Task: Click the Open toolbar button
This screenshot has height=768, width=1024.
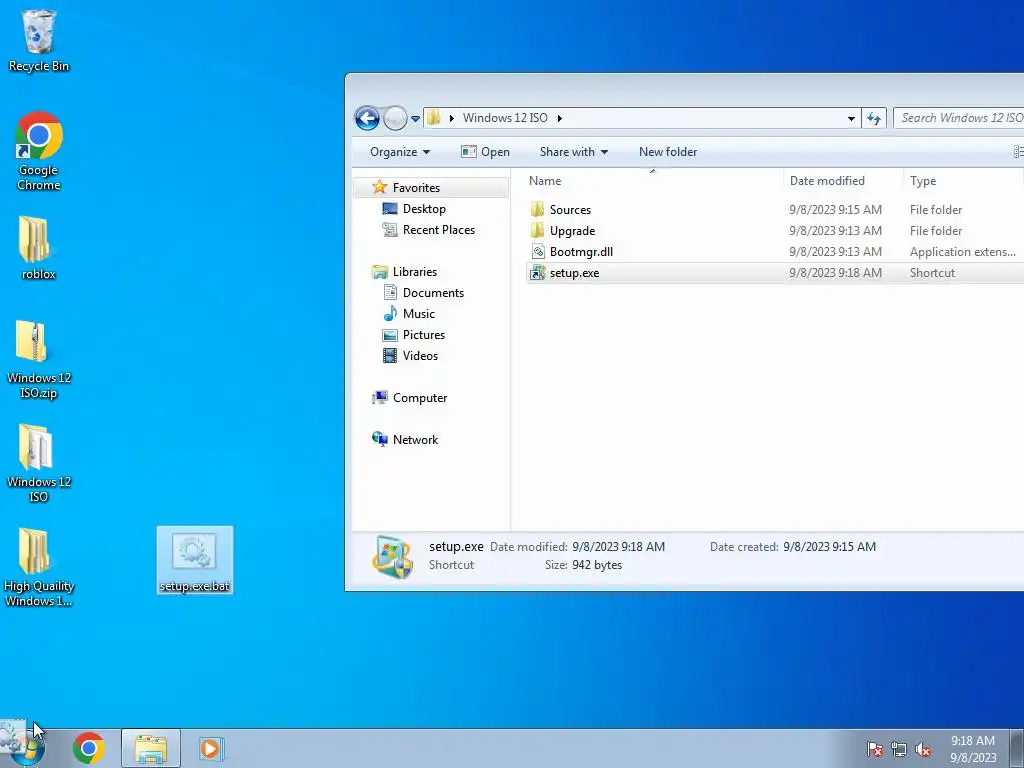Action: coord(485,152)
